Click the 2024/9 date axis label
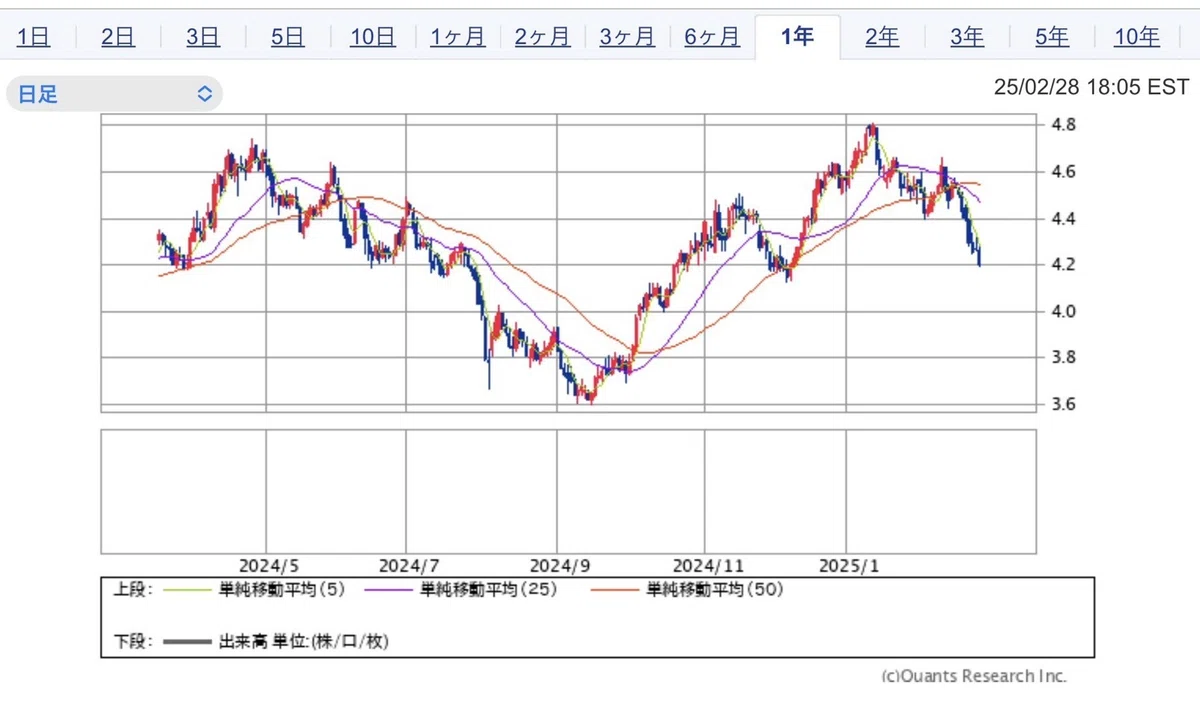 [558, 565]
